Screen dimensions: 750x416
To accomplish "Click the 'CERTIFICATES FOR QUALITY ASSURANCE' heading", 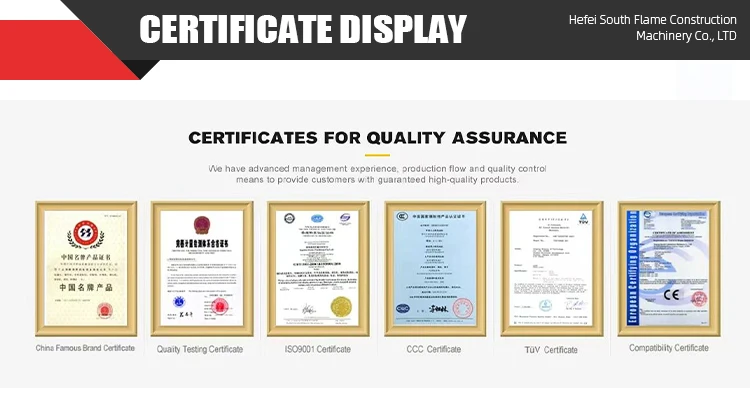I will [x=377, y=137].
